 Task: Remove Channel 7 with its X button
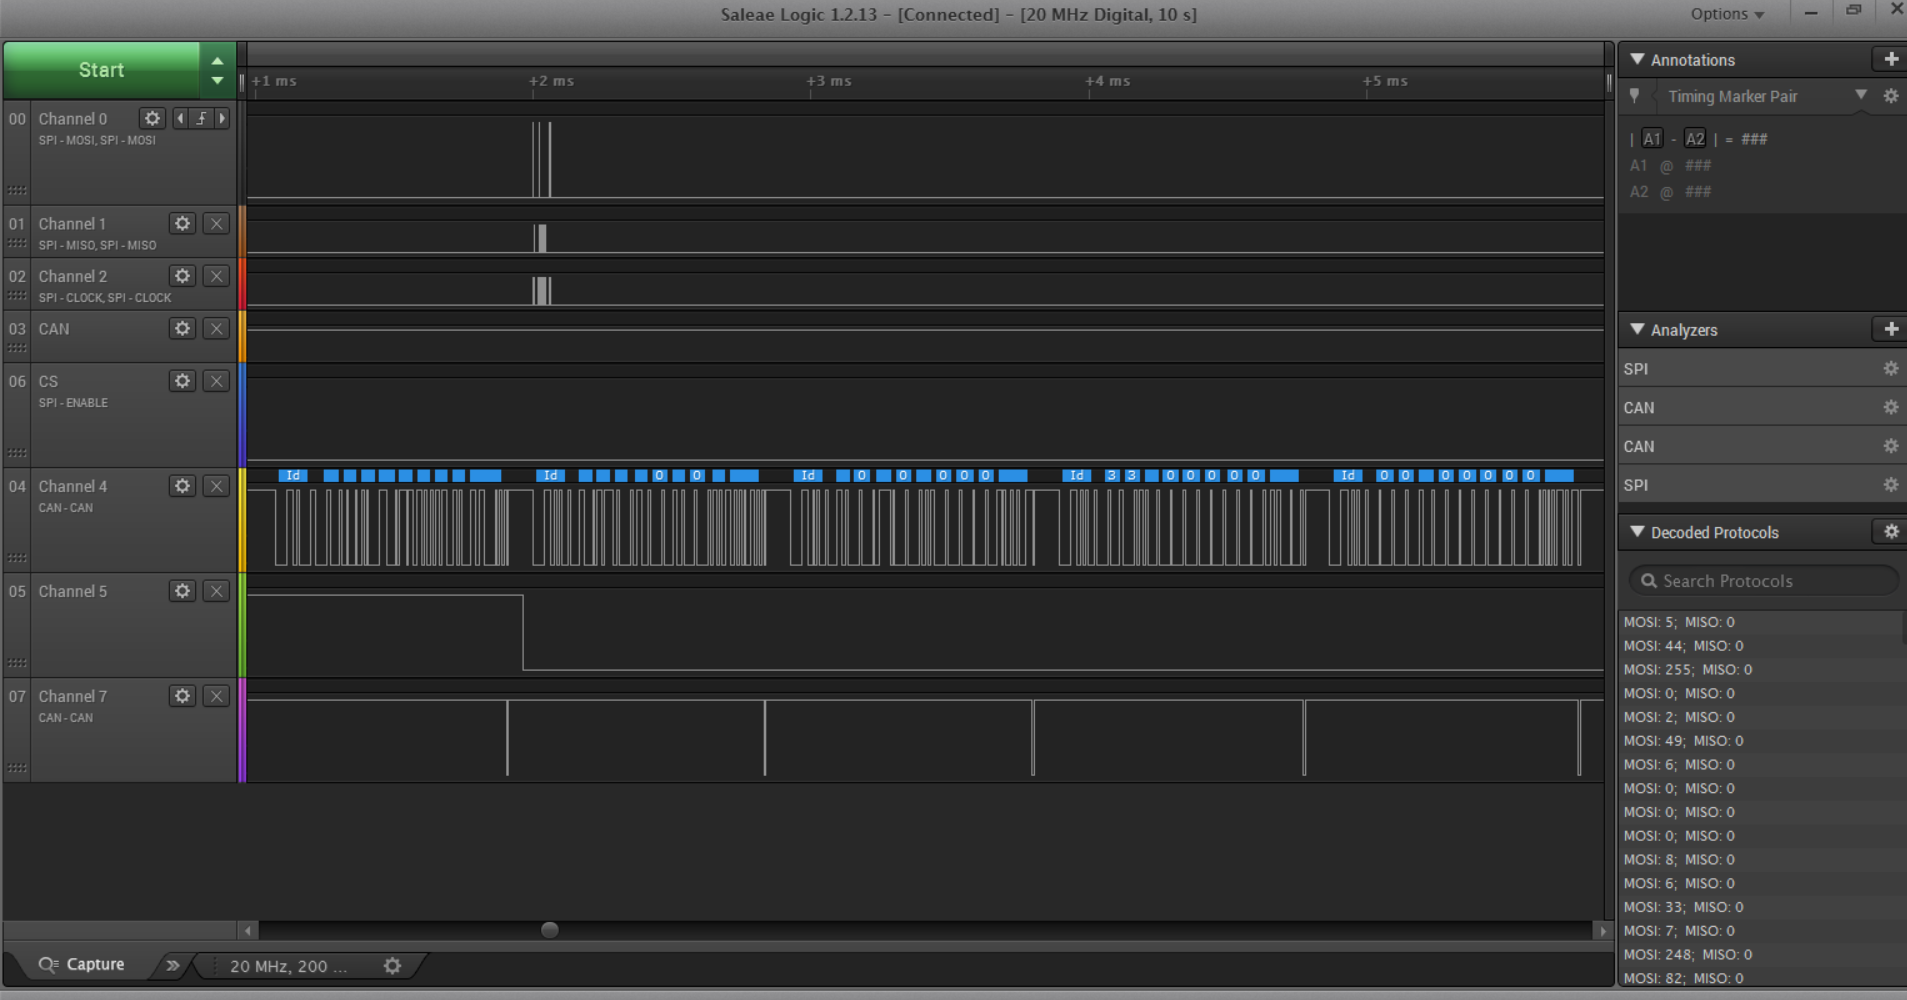(x=216, y=696)
